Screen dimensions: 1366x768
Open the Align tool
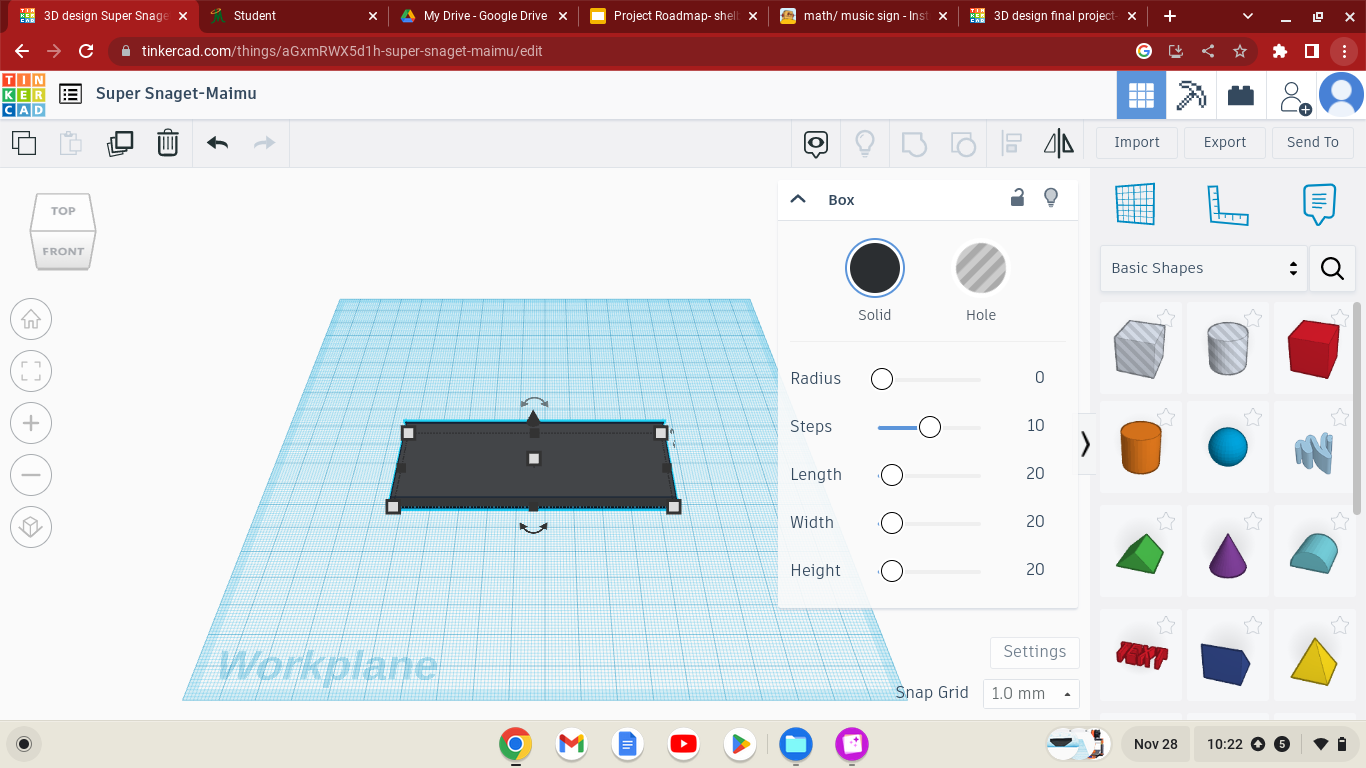pyautogui.click(x=1011, y=143)
